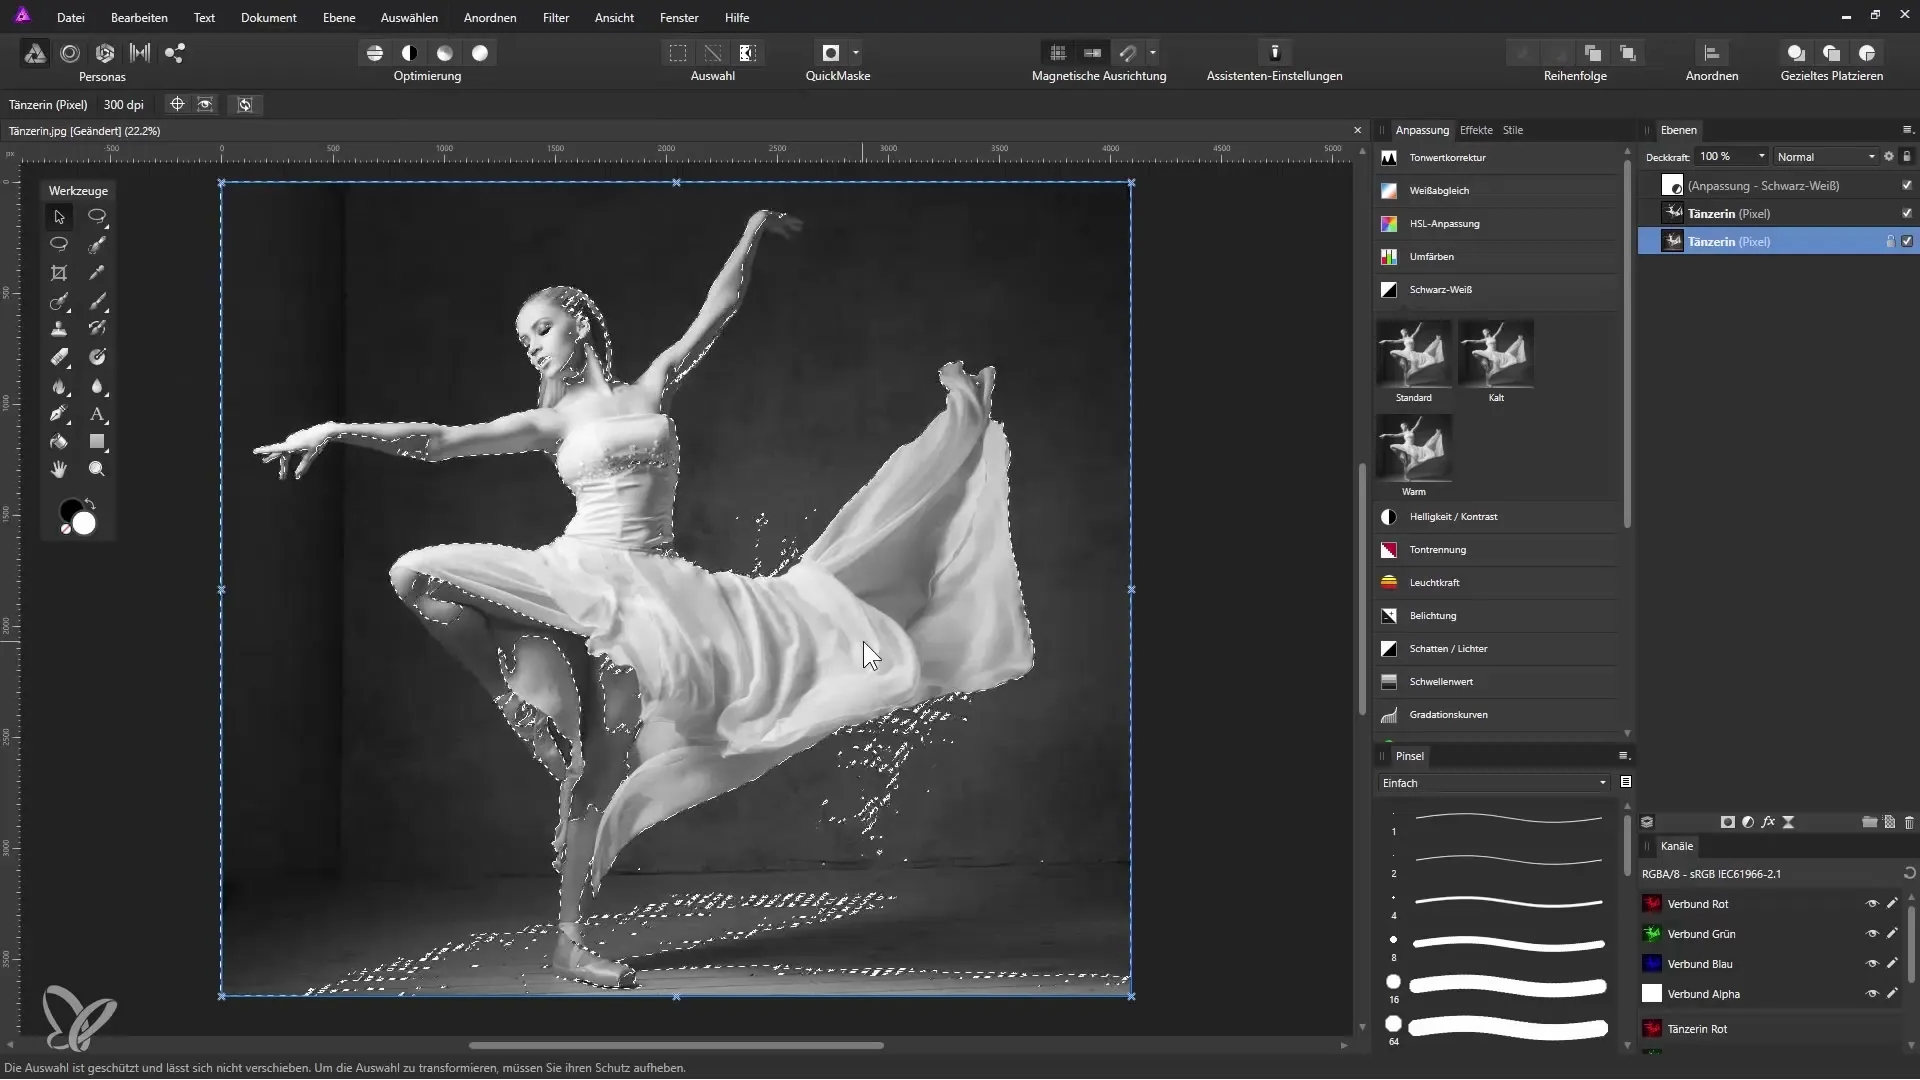This screenshot has width=1920, height=1080.
Task: Select the Crop tool
Action: [59, 273]
